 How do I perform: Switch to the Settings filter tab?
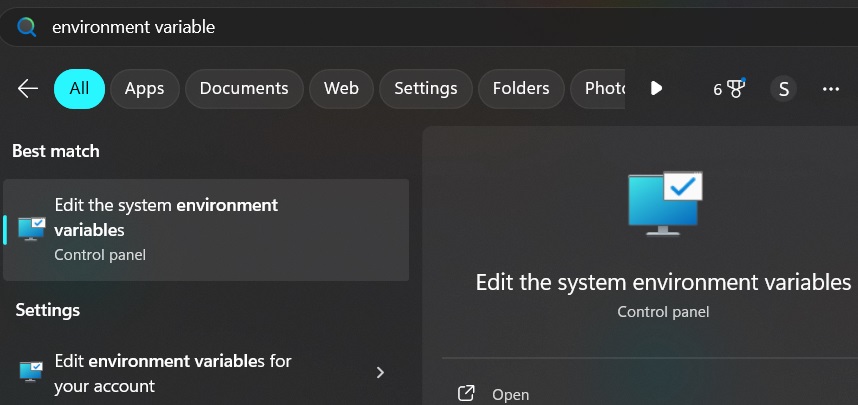425,88
